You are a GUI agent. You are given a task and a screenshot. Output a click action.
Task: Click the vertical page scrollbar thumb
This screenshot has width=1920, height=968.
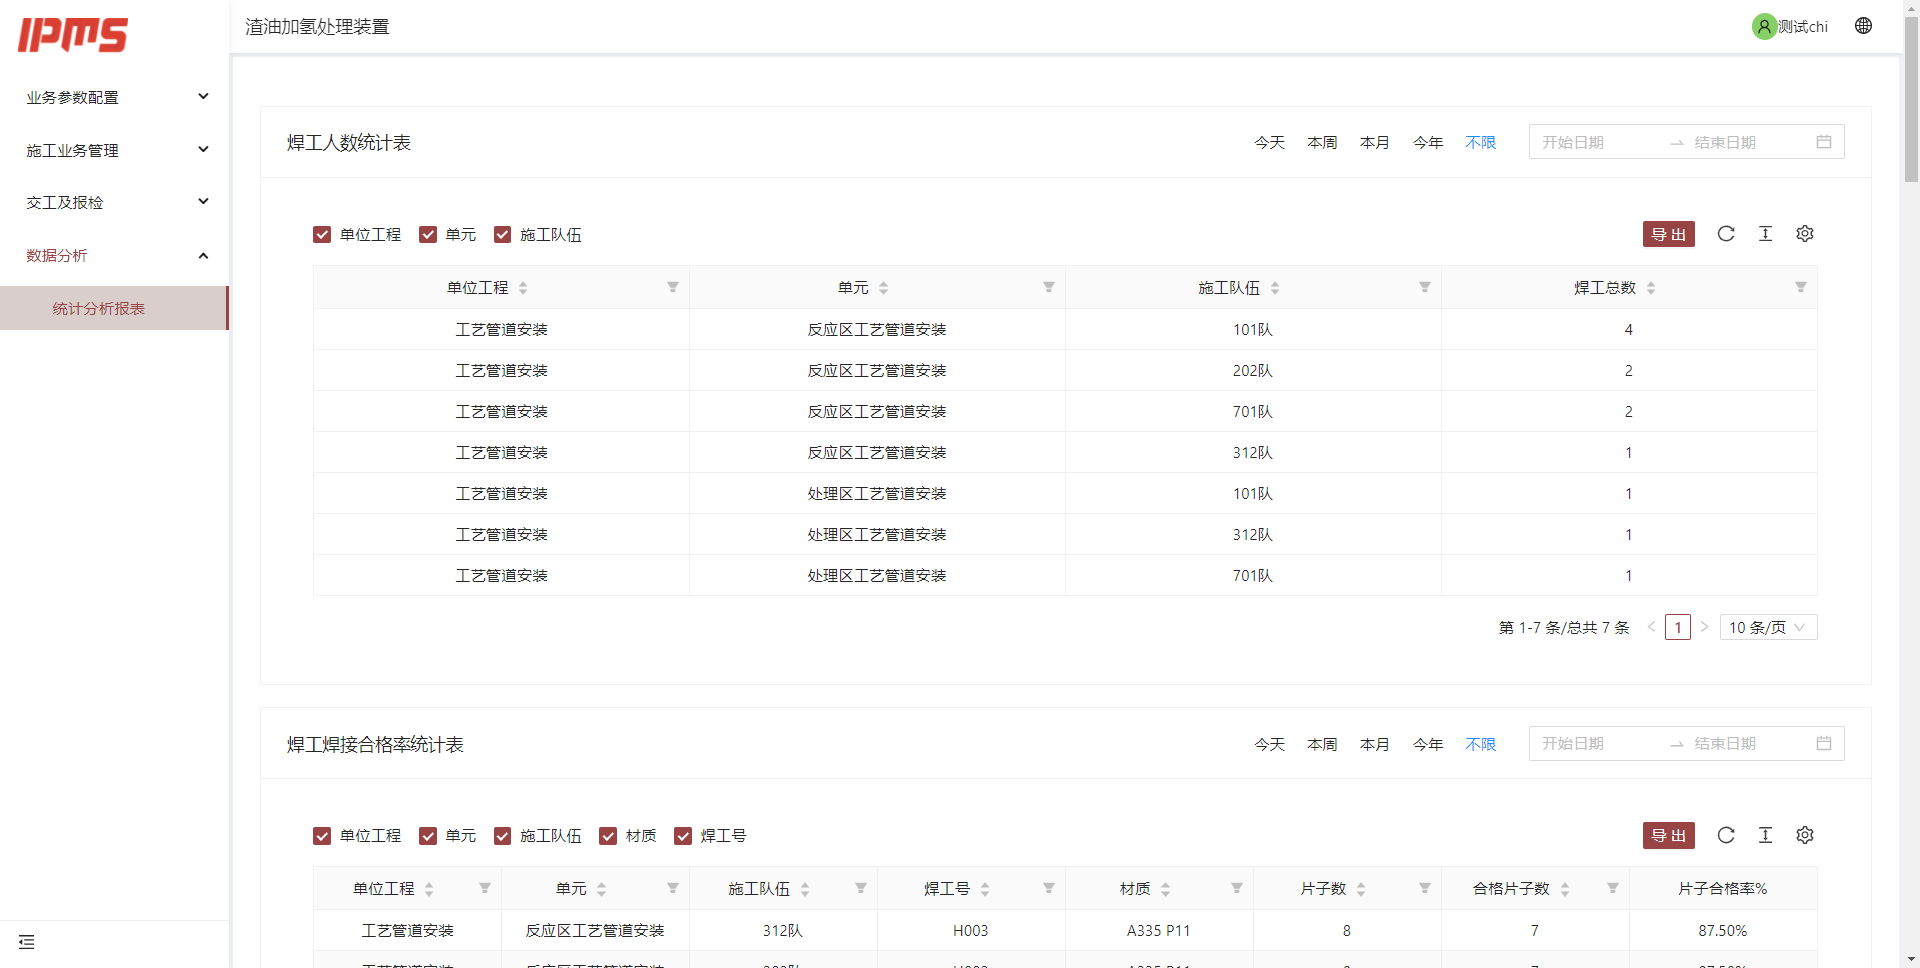[x=1911, y=98]
